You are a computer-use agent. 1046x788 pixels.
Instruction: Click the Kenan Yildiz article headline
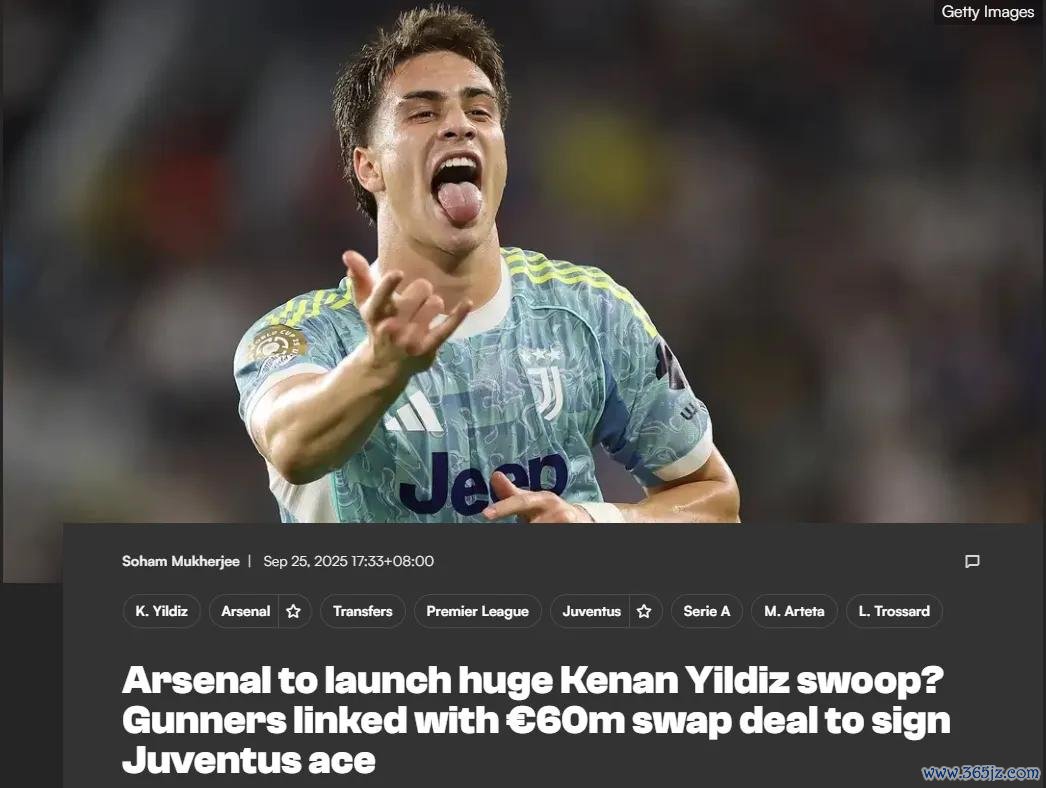(536, 720)
